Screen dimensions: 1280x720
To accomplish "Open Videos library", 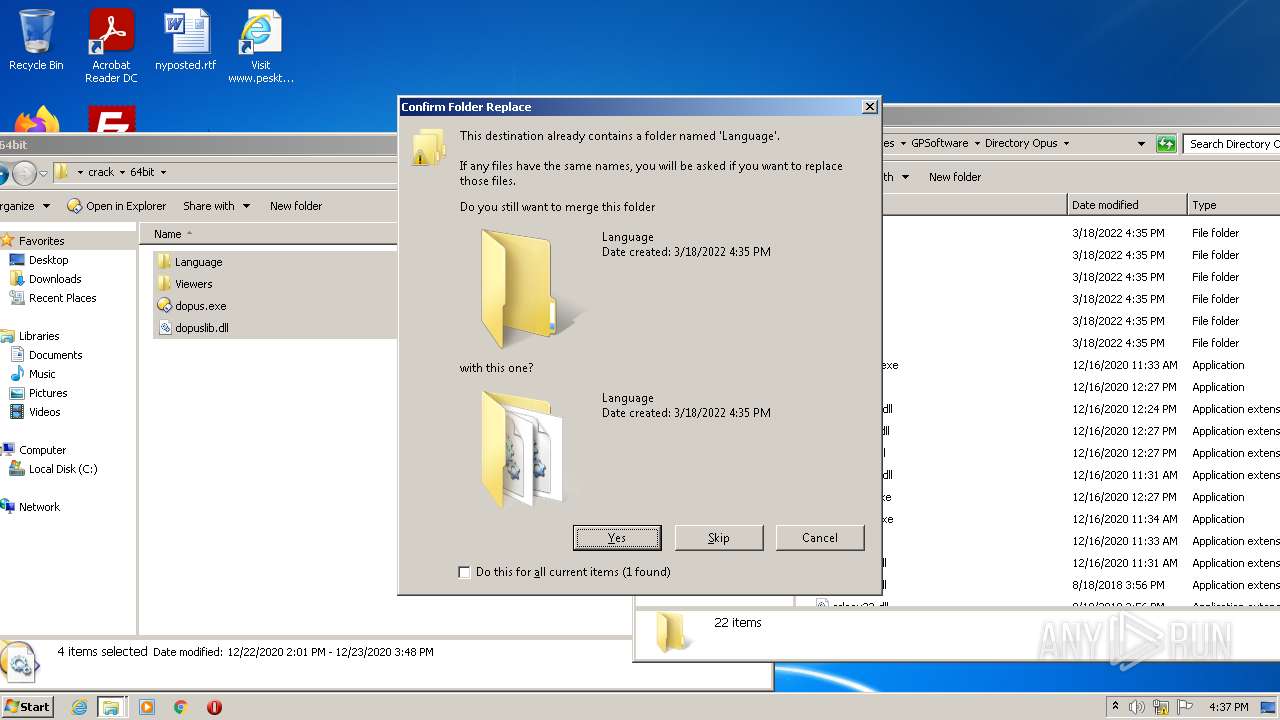I will pos(44,412).
